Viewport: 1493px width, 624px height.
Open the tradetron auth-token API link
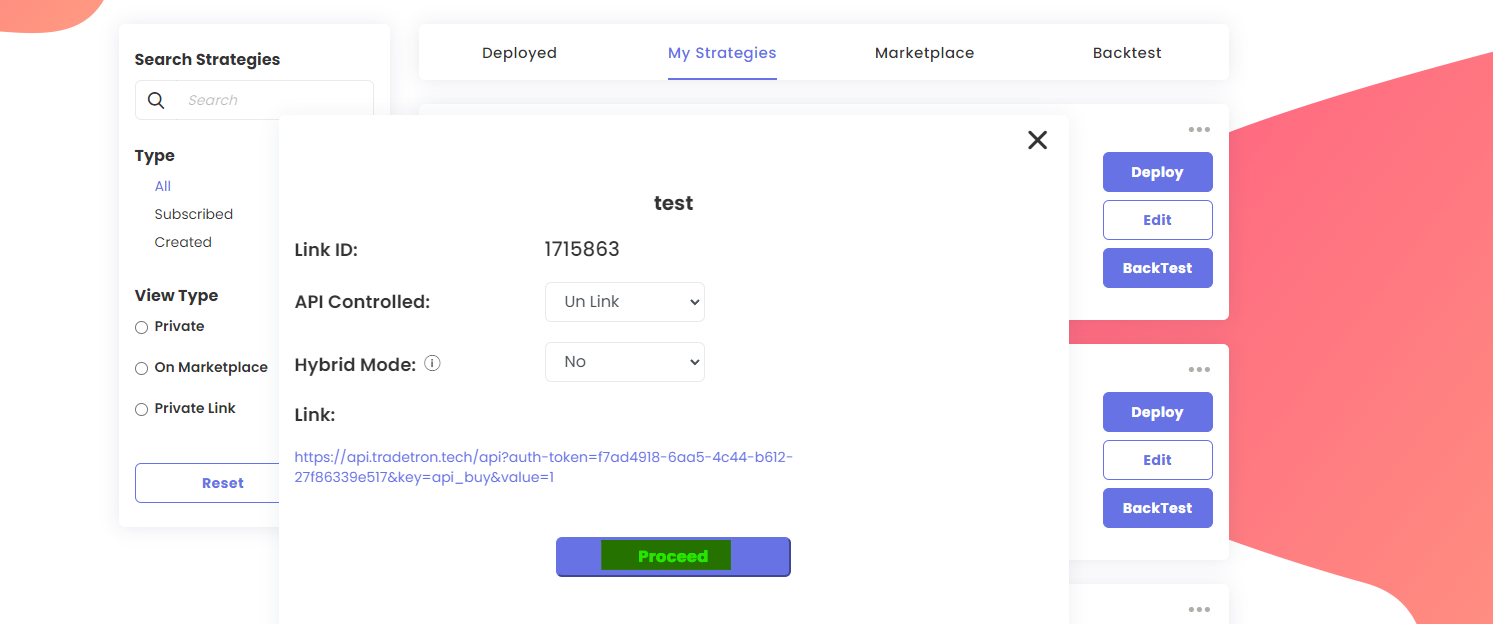pyautogui.click(x=543, y=456)
